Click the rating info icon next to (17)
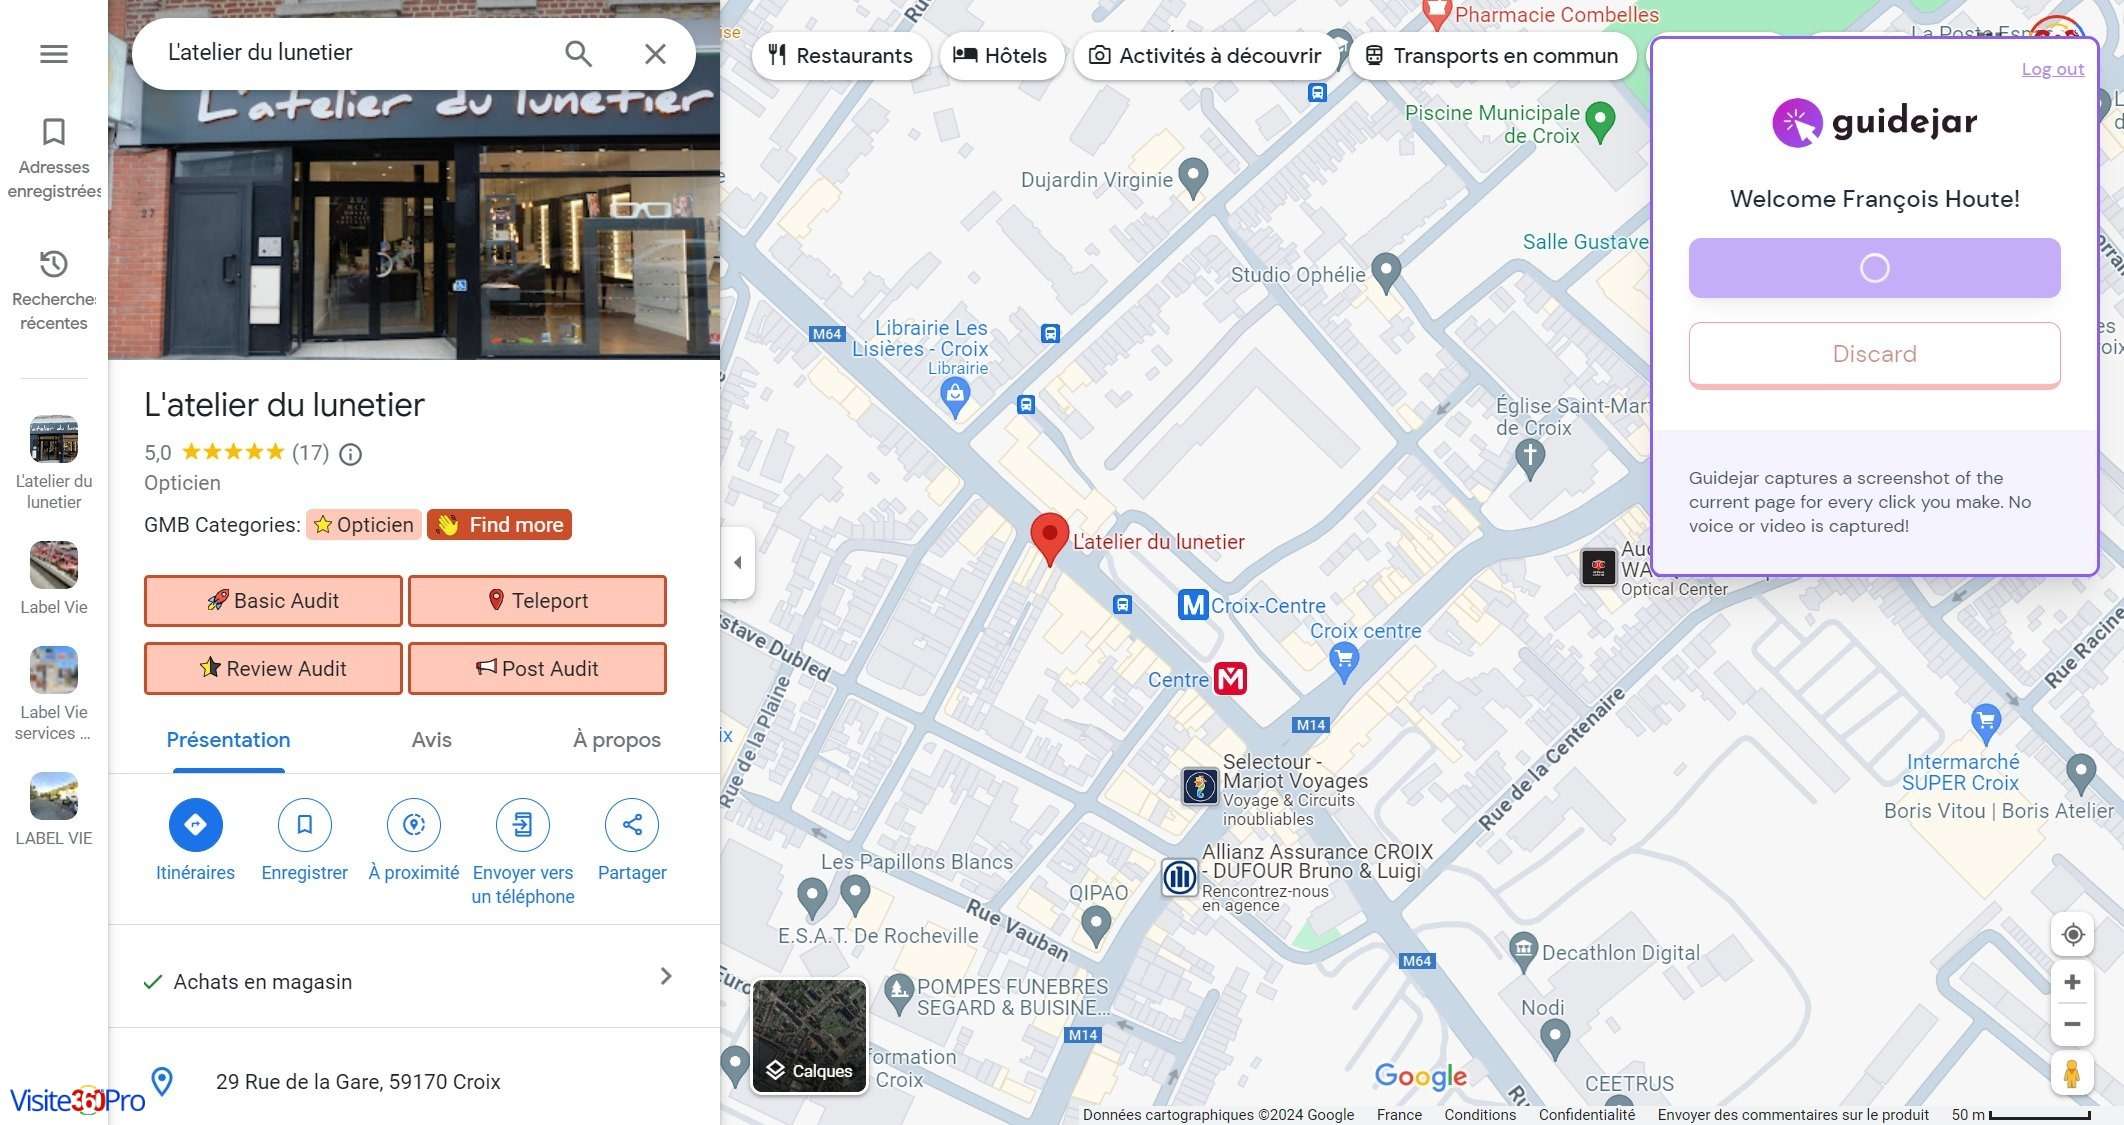 (x=350, y=454)
